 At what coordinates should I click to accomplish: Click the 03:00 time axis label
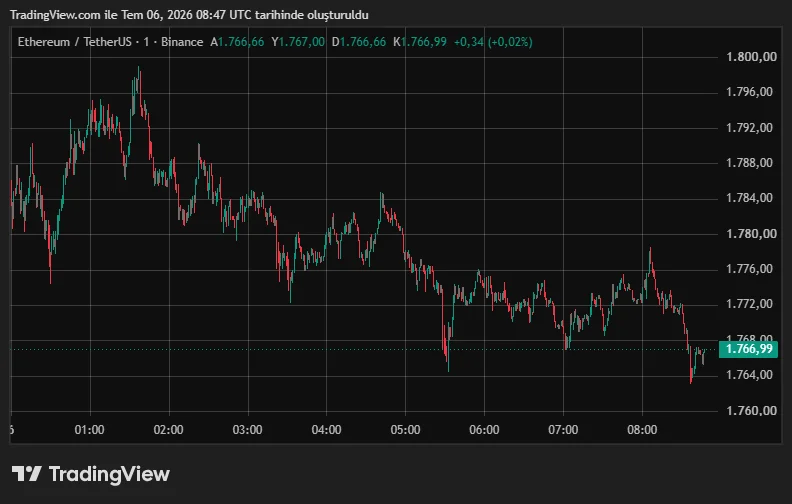pos(248,430)
